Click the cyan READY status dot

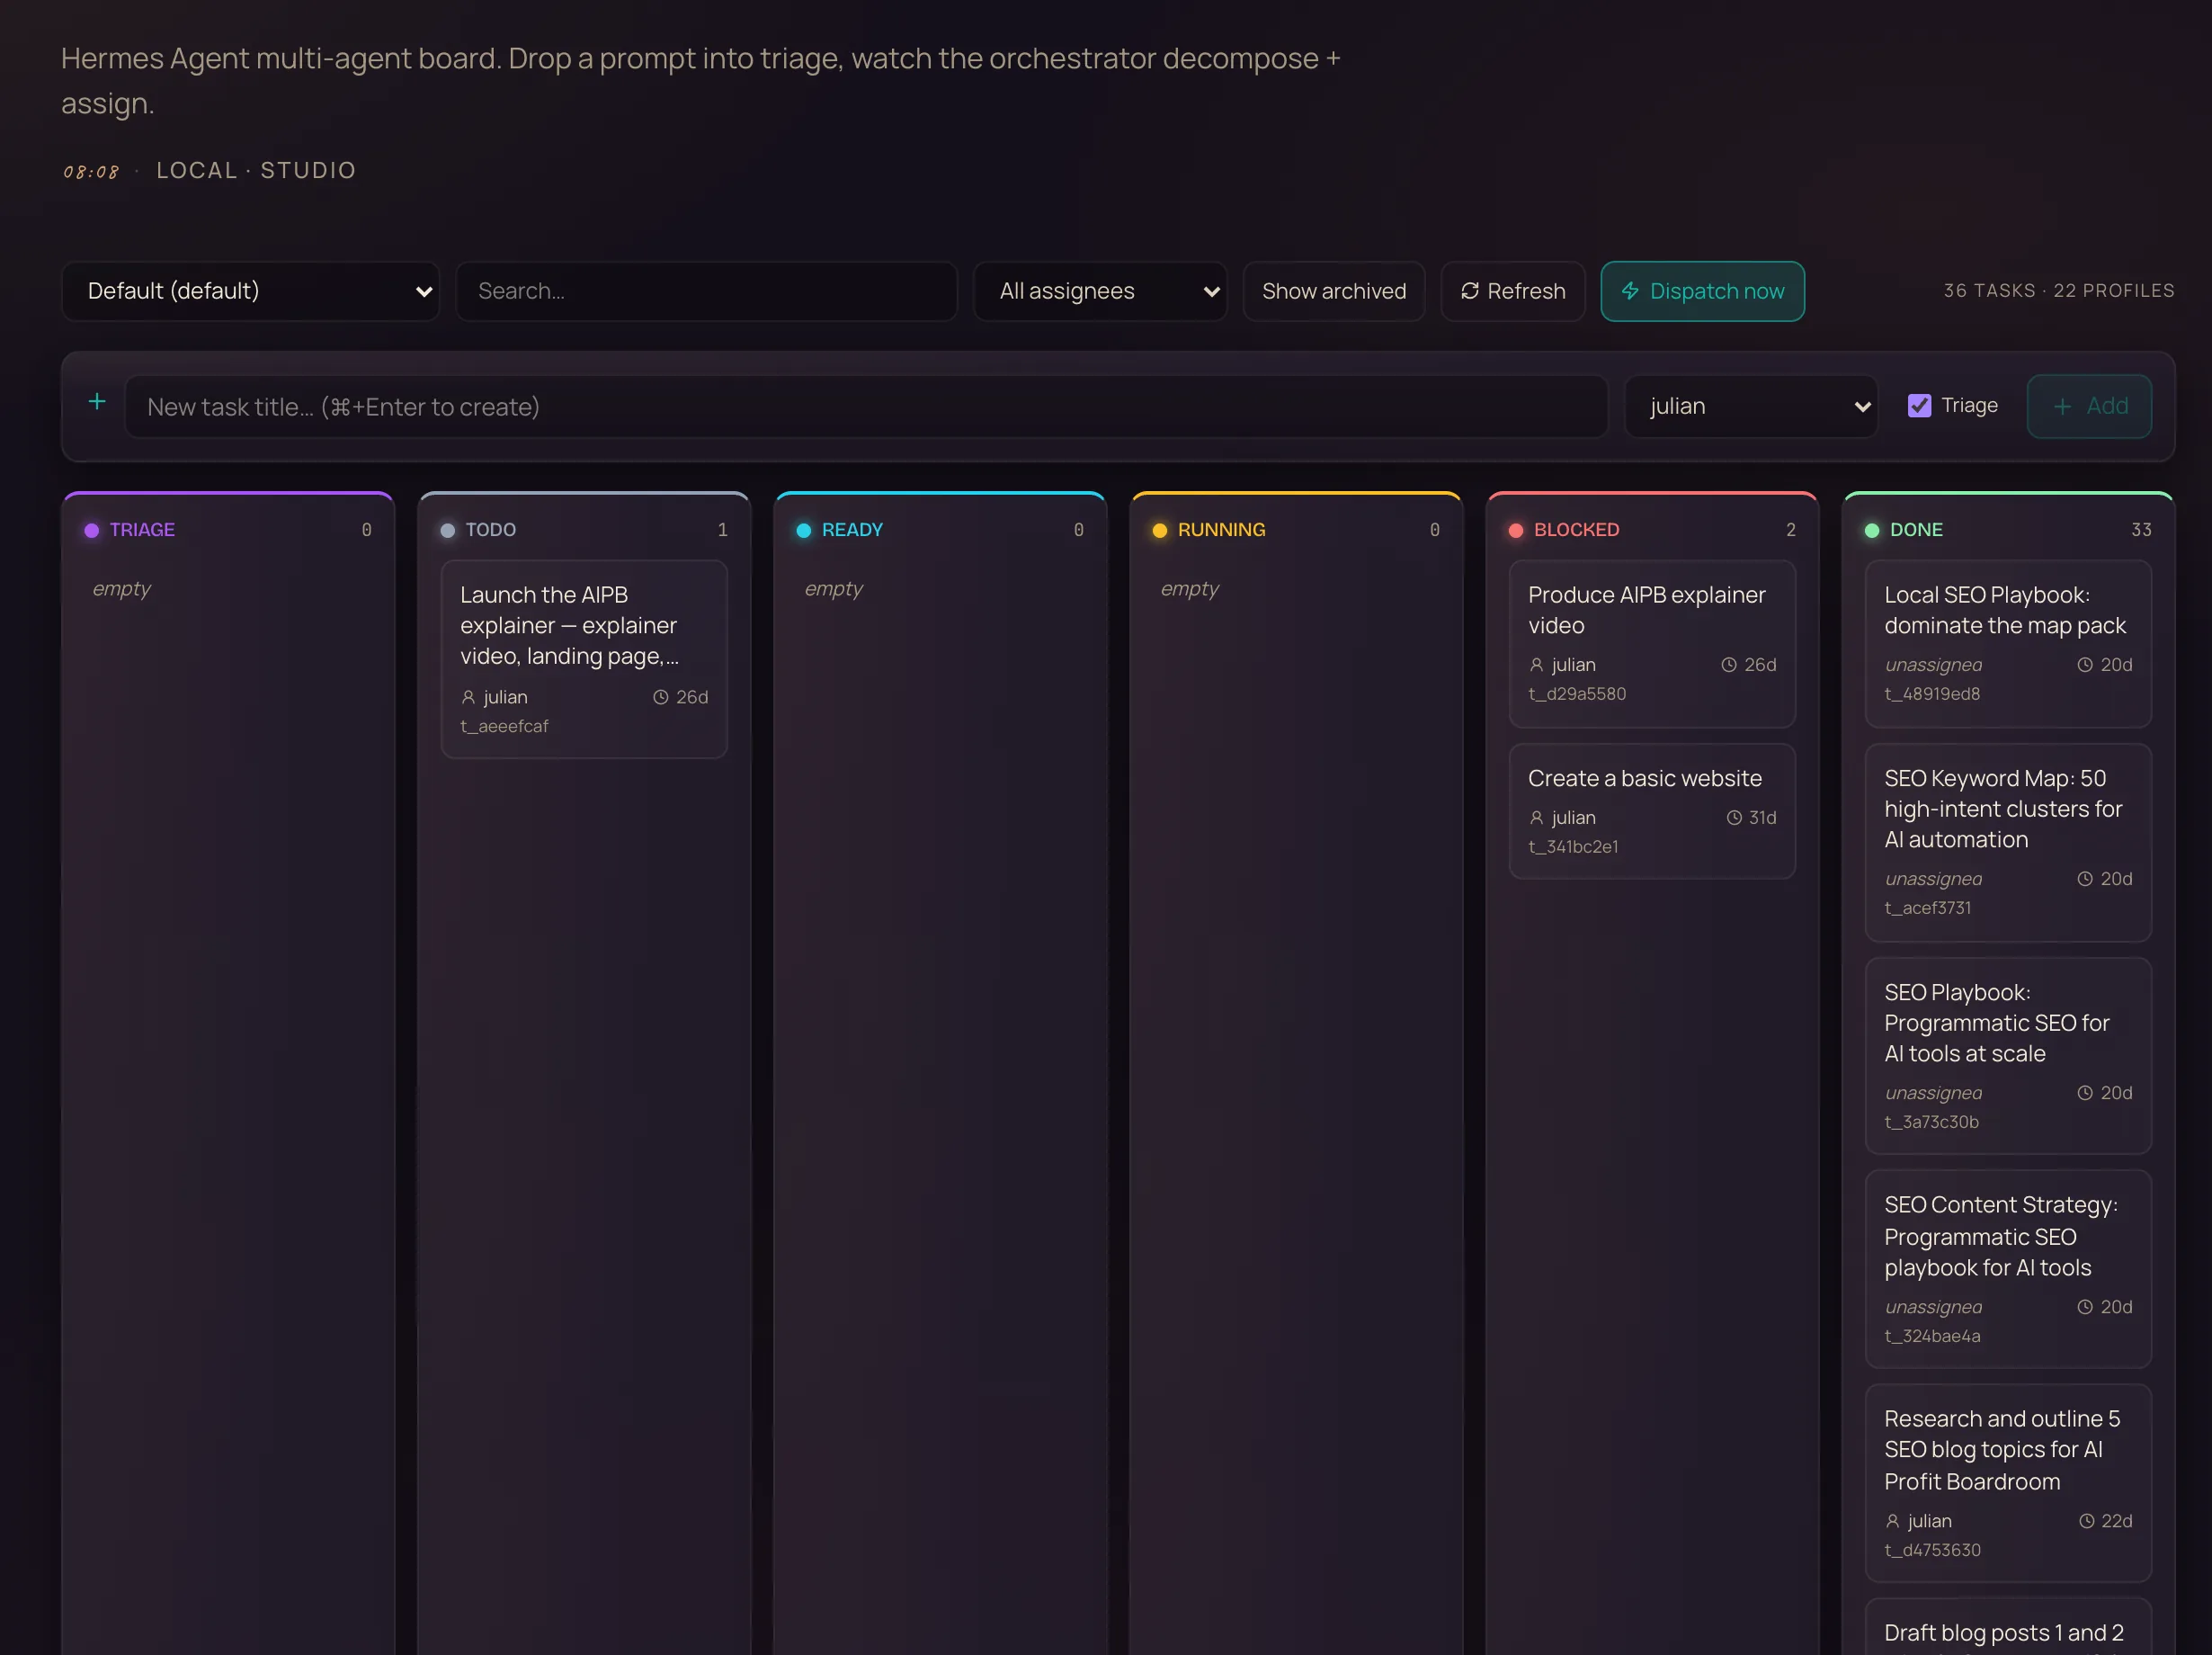click(804, 530)
